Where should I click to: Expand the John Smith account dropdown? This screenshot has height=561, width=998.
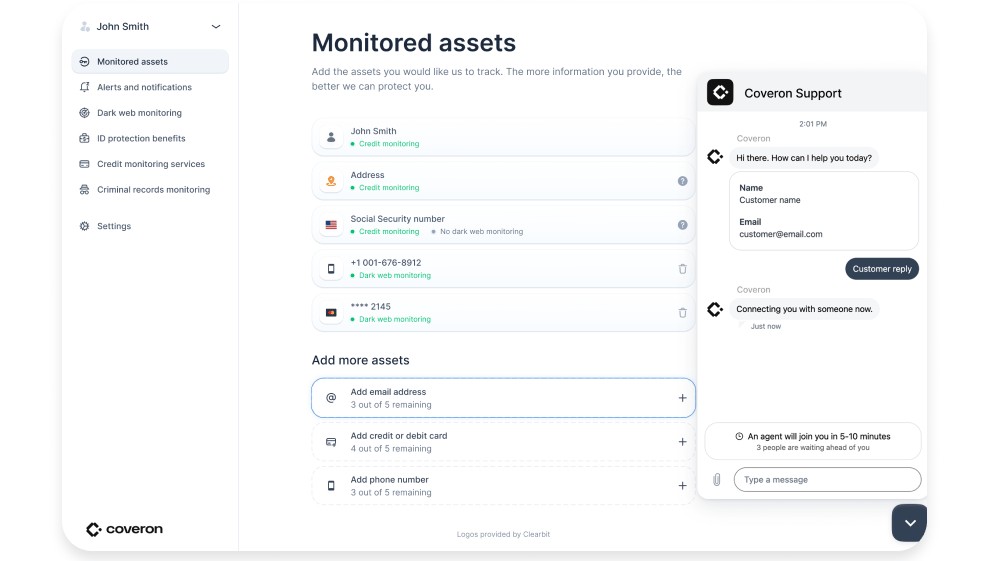coord(216,27)
